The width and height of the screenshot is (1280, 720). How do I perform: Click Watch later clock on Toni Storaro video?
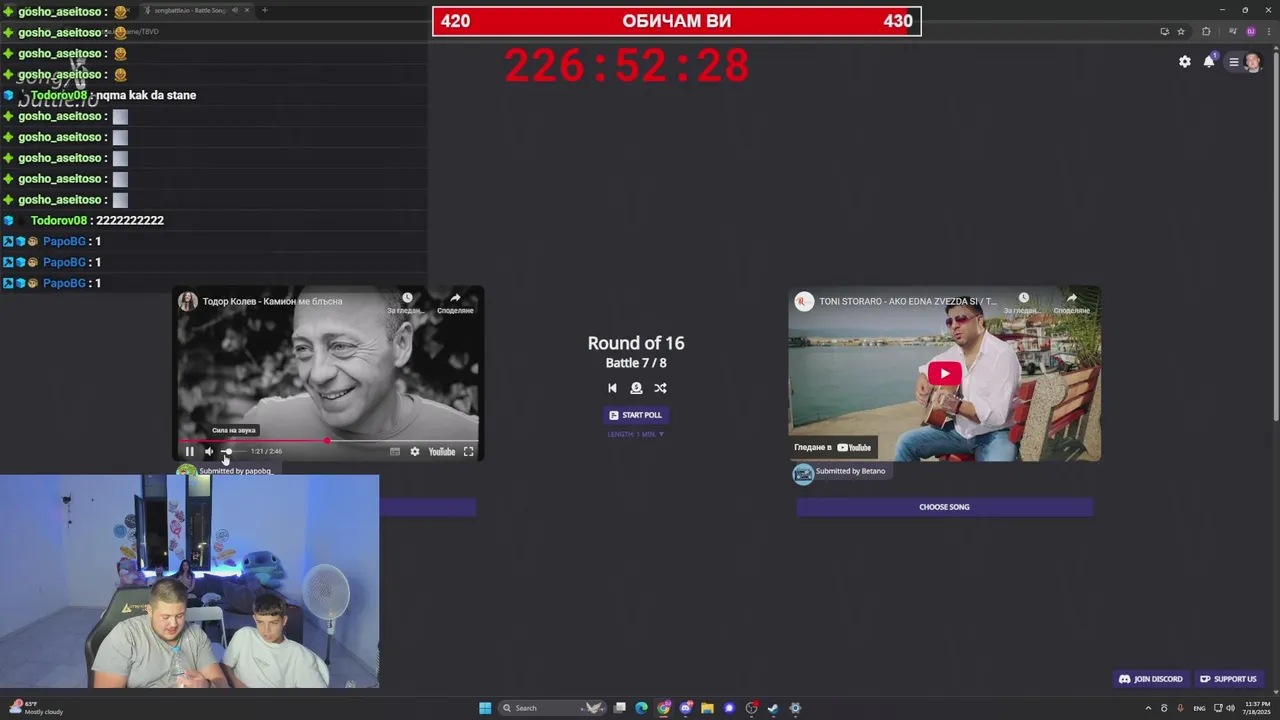pos(1023,298)
